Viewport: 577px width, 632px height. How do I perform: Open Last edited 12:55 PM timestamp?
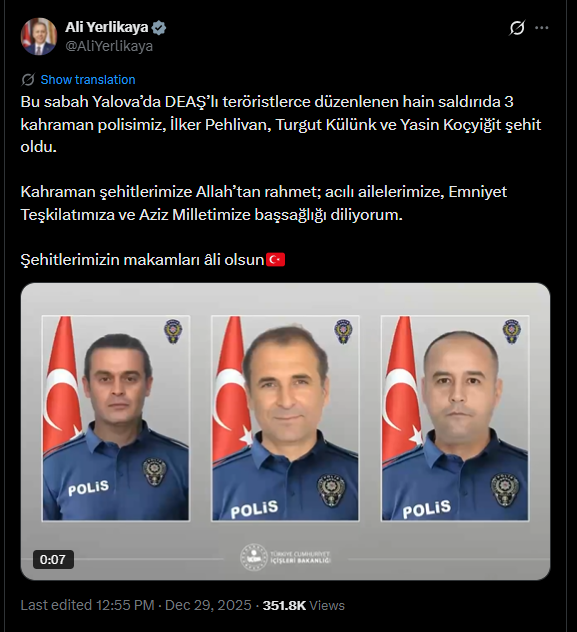87,605
